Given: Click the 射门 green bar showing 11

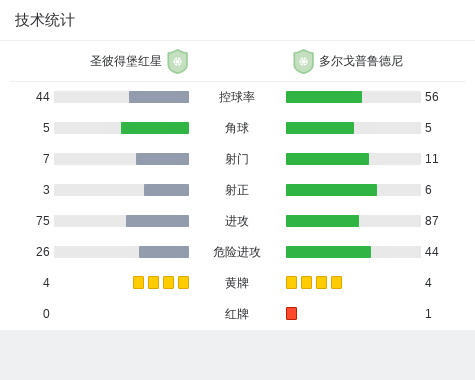Looking at the screenshot, I should 327,159.
